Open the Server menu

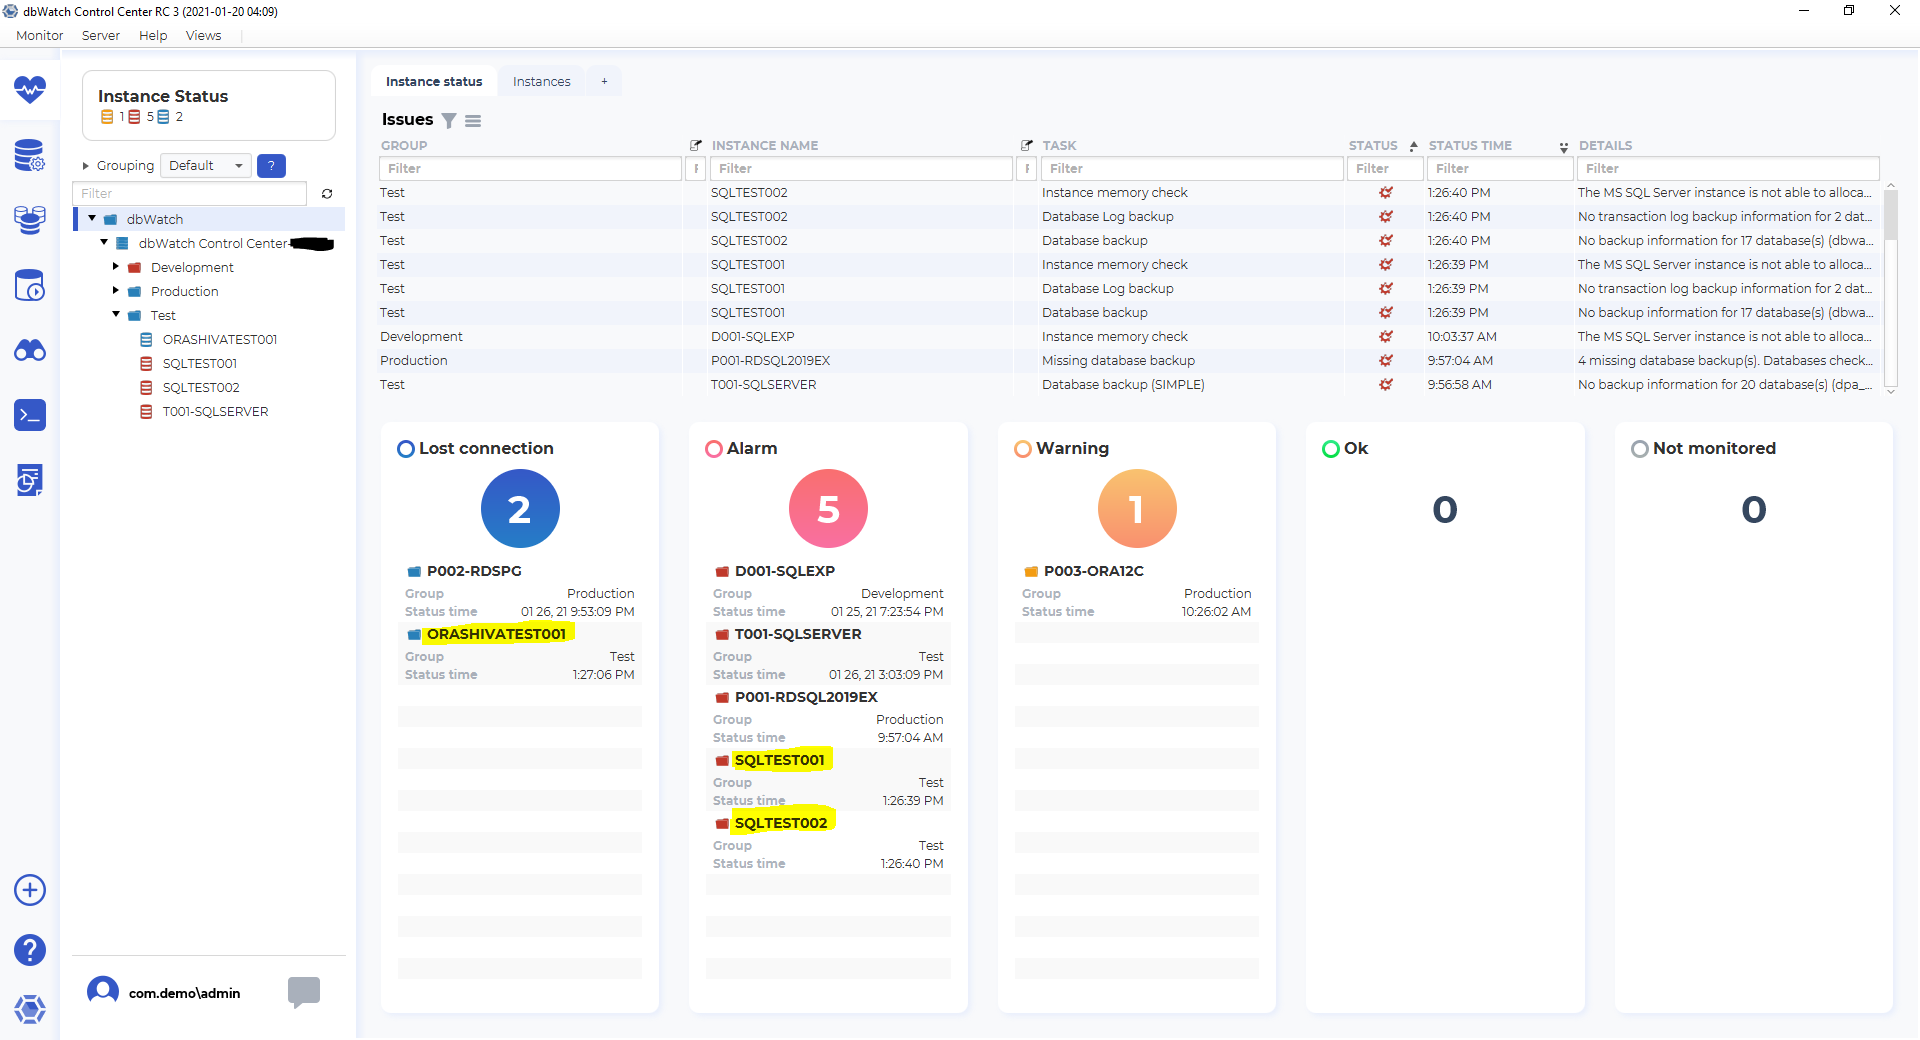coord(100,36)
